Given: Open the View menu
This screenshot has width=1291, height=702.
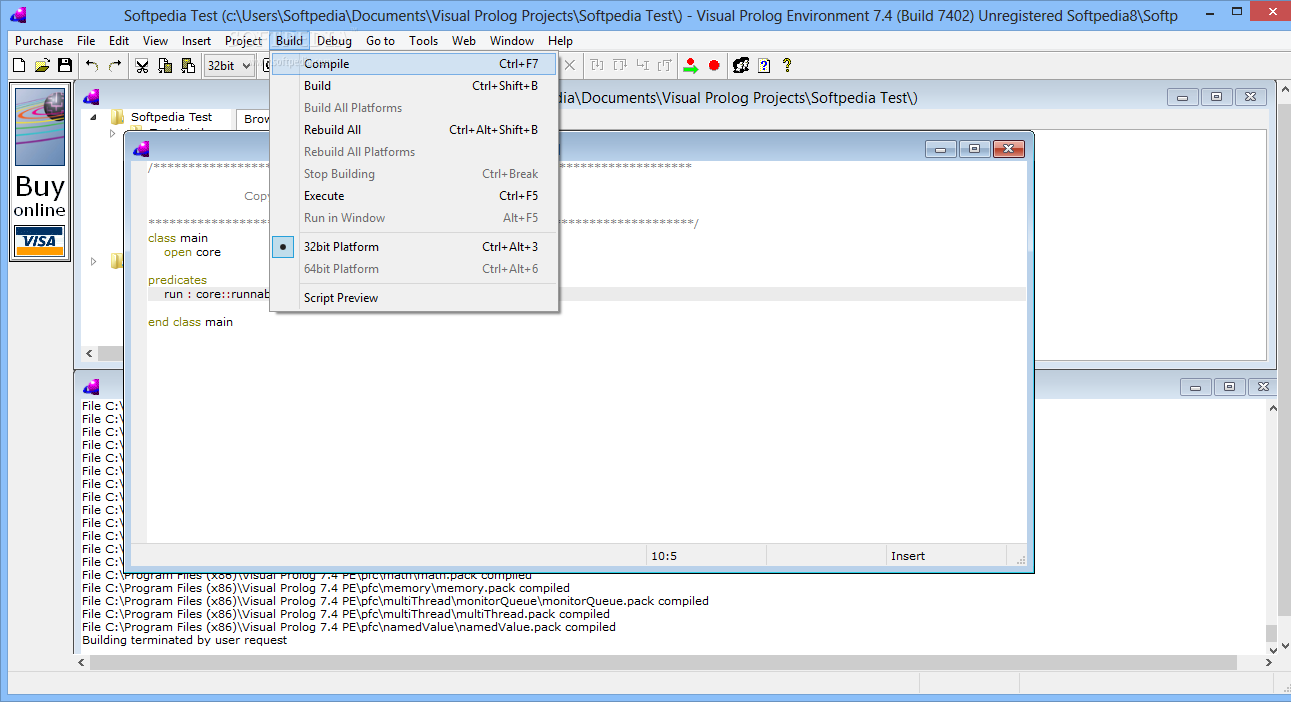Looking at the screenshot, I should (x=155, y=41).
